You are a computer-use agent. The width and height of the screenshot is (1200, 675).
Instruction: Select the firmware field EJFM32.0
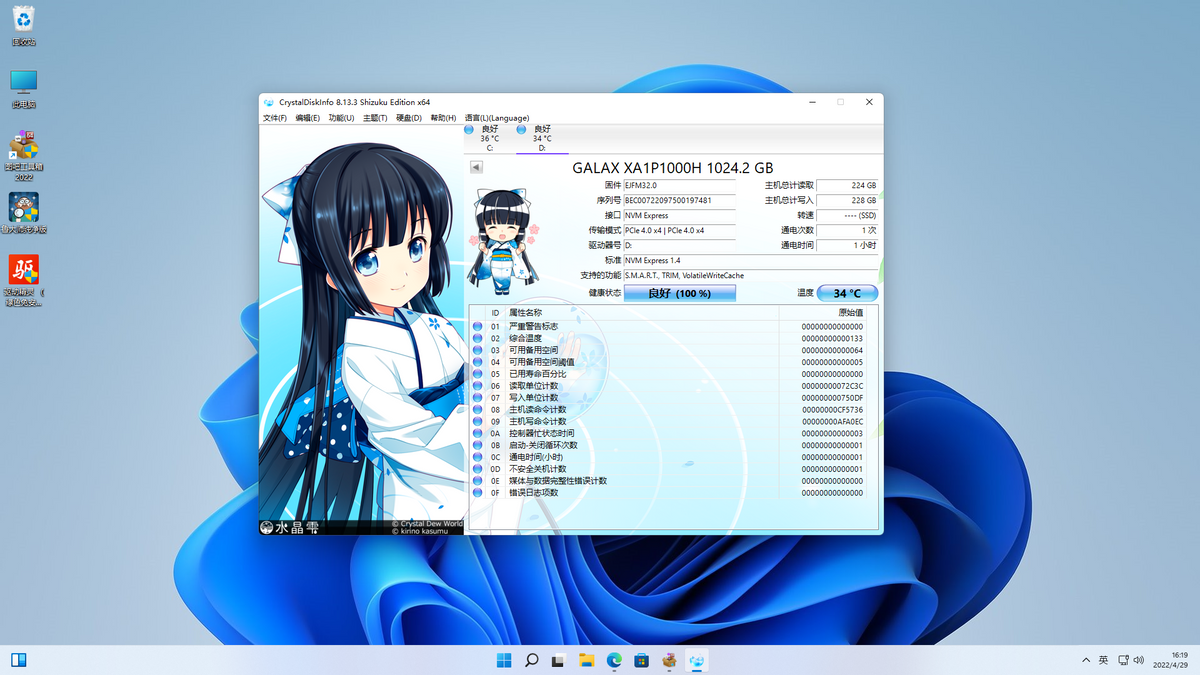[x=679, y=185]
